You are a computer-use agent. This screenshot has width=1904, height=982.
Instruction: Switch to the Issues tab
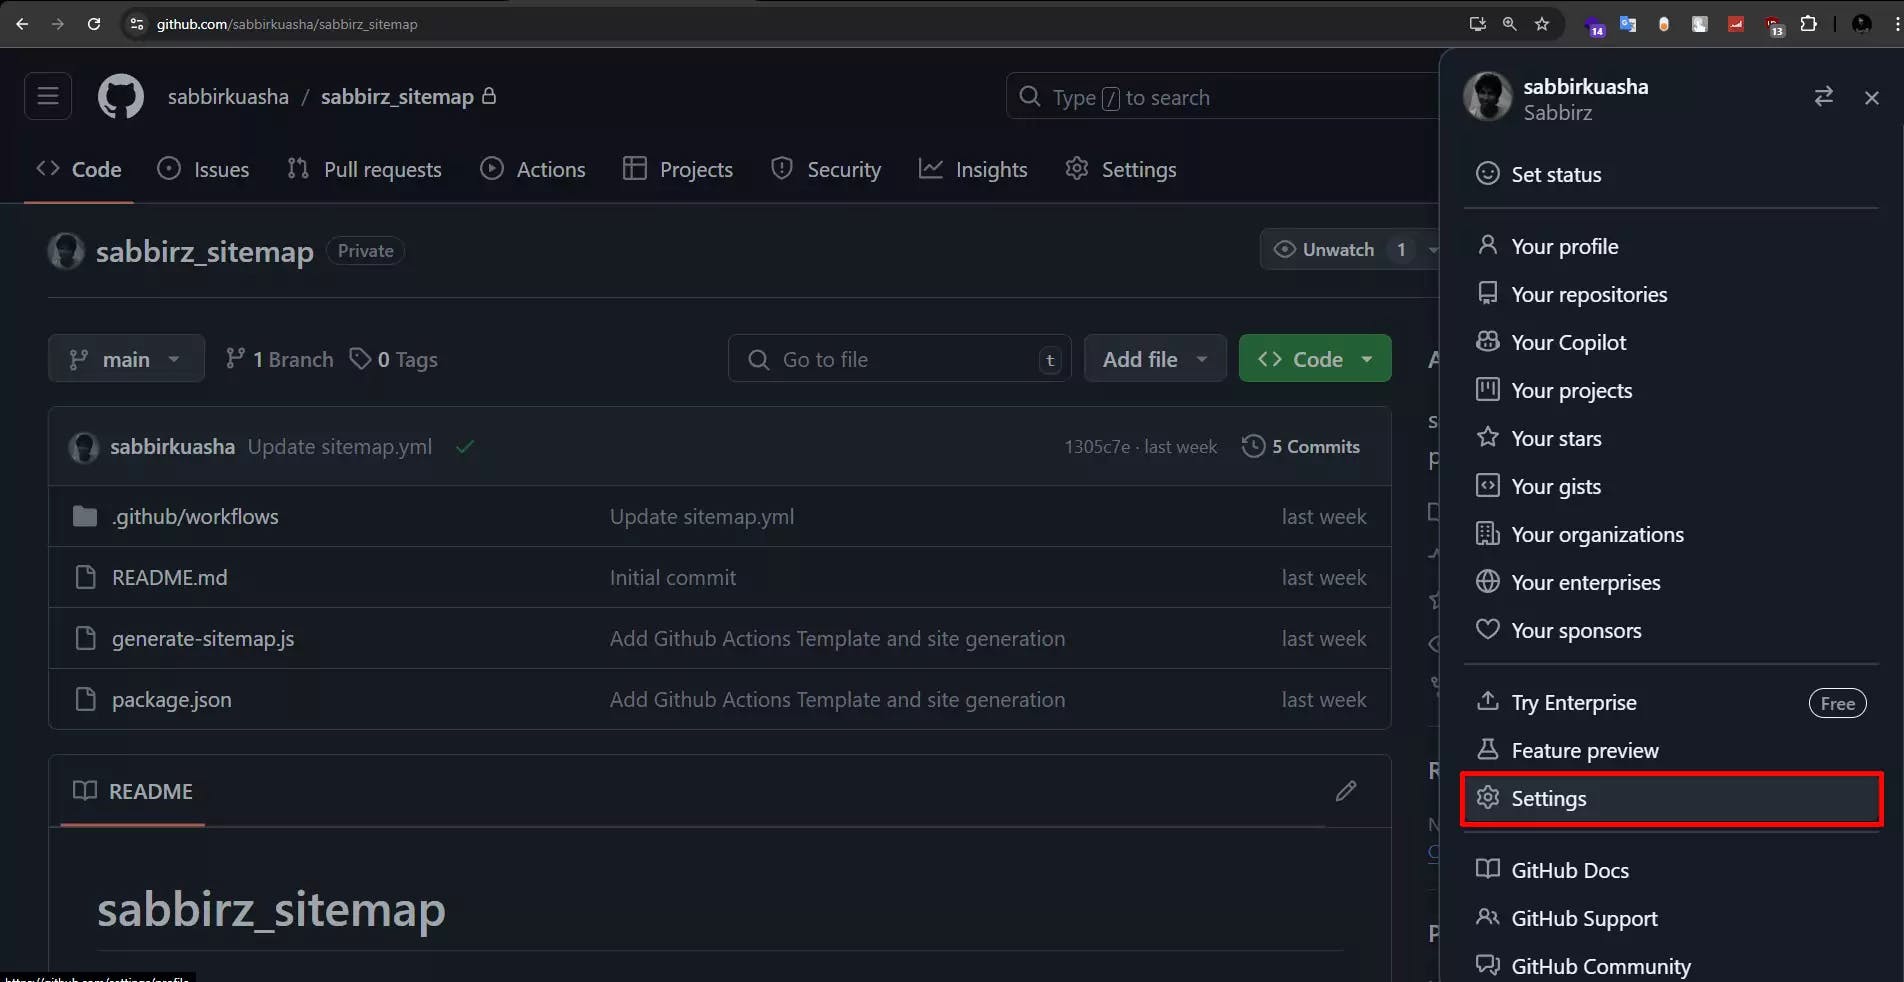tap(203, 170)
